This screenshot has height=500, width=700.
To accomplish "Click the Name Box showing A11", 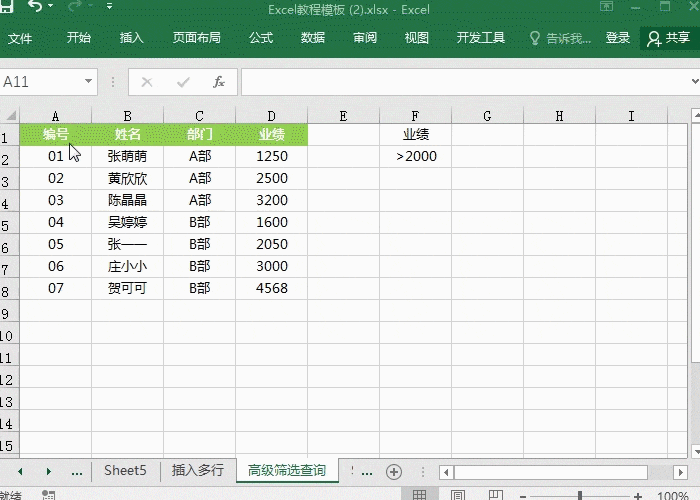I will pos(41,82).
